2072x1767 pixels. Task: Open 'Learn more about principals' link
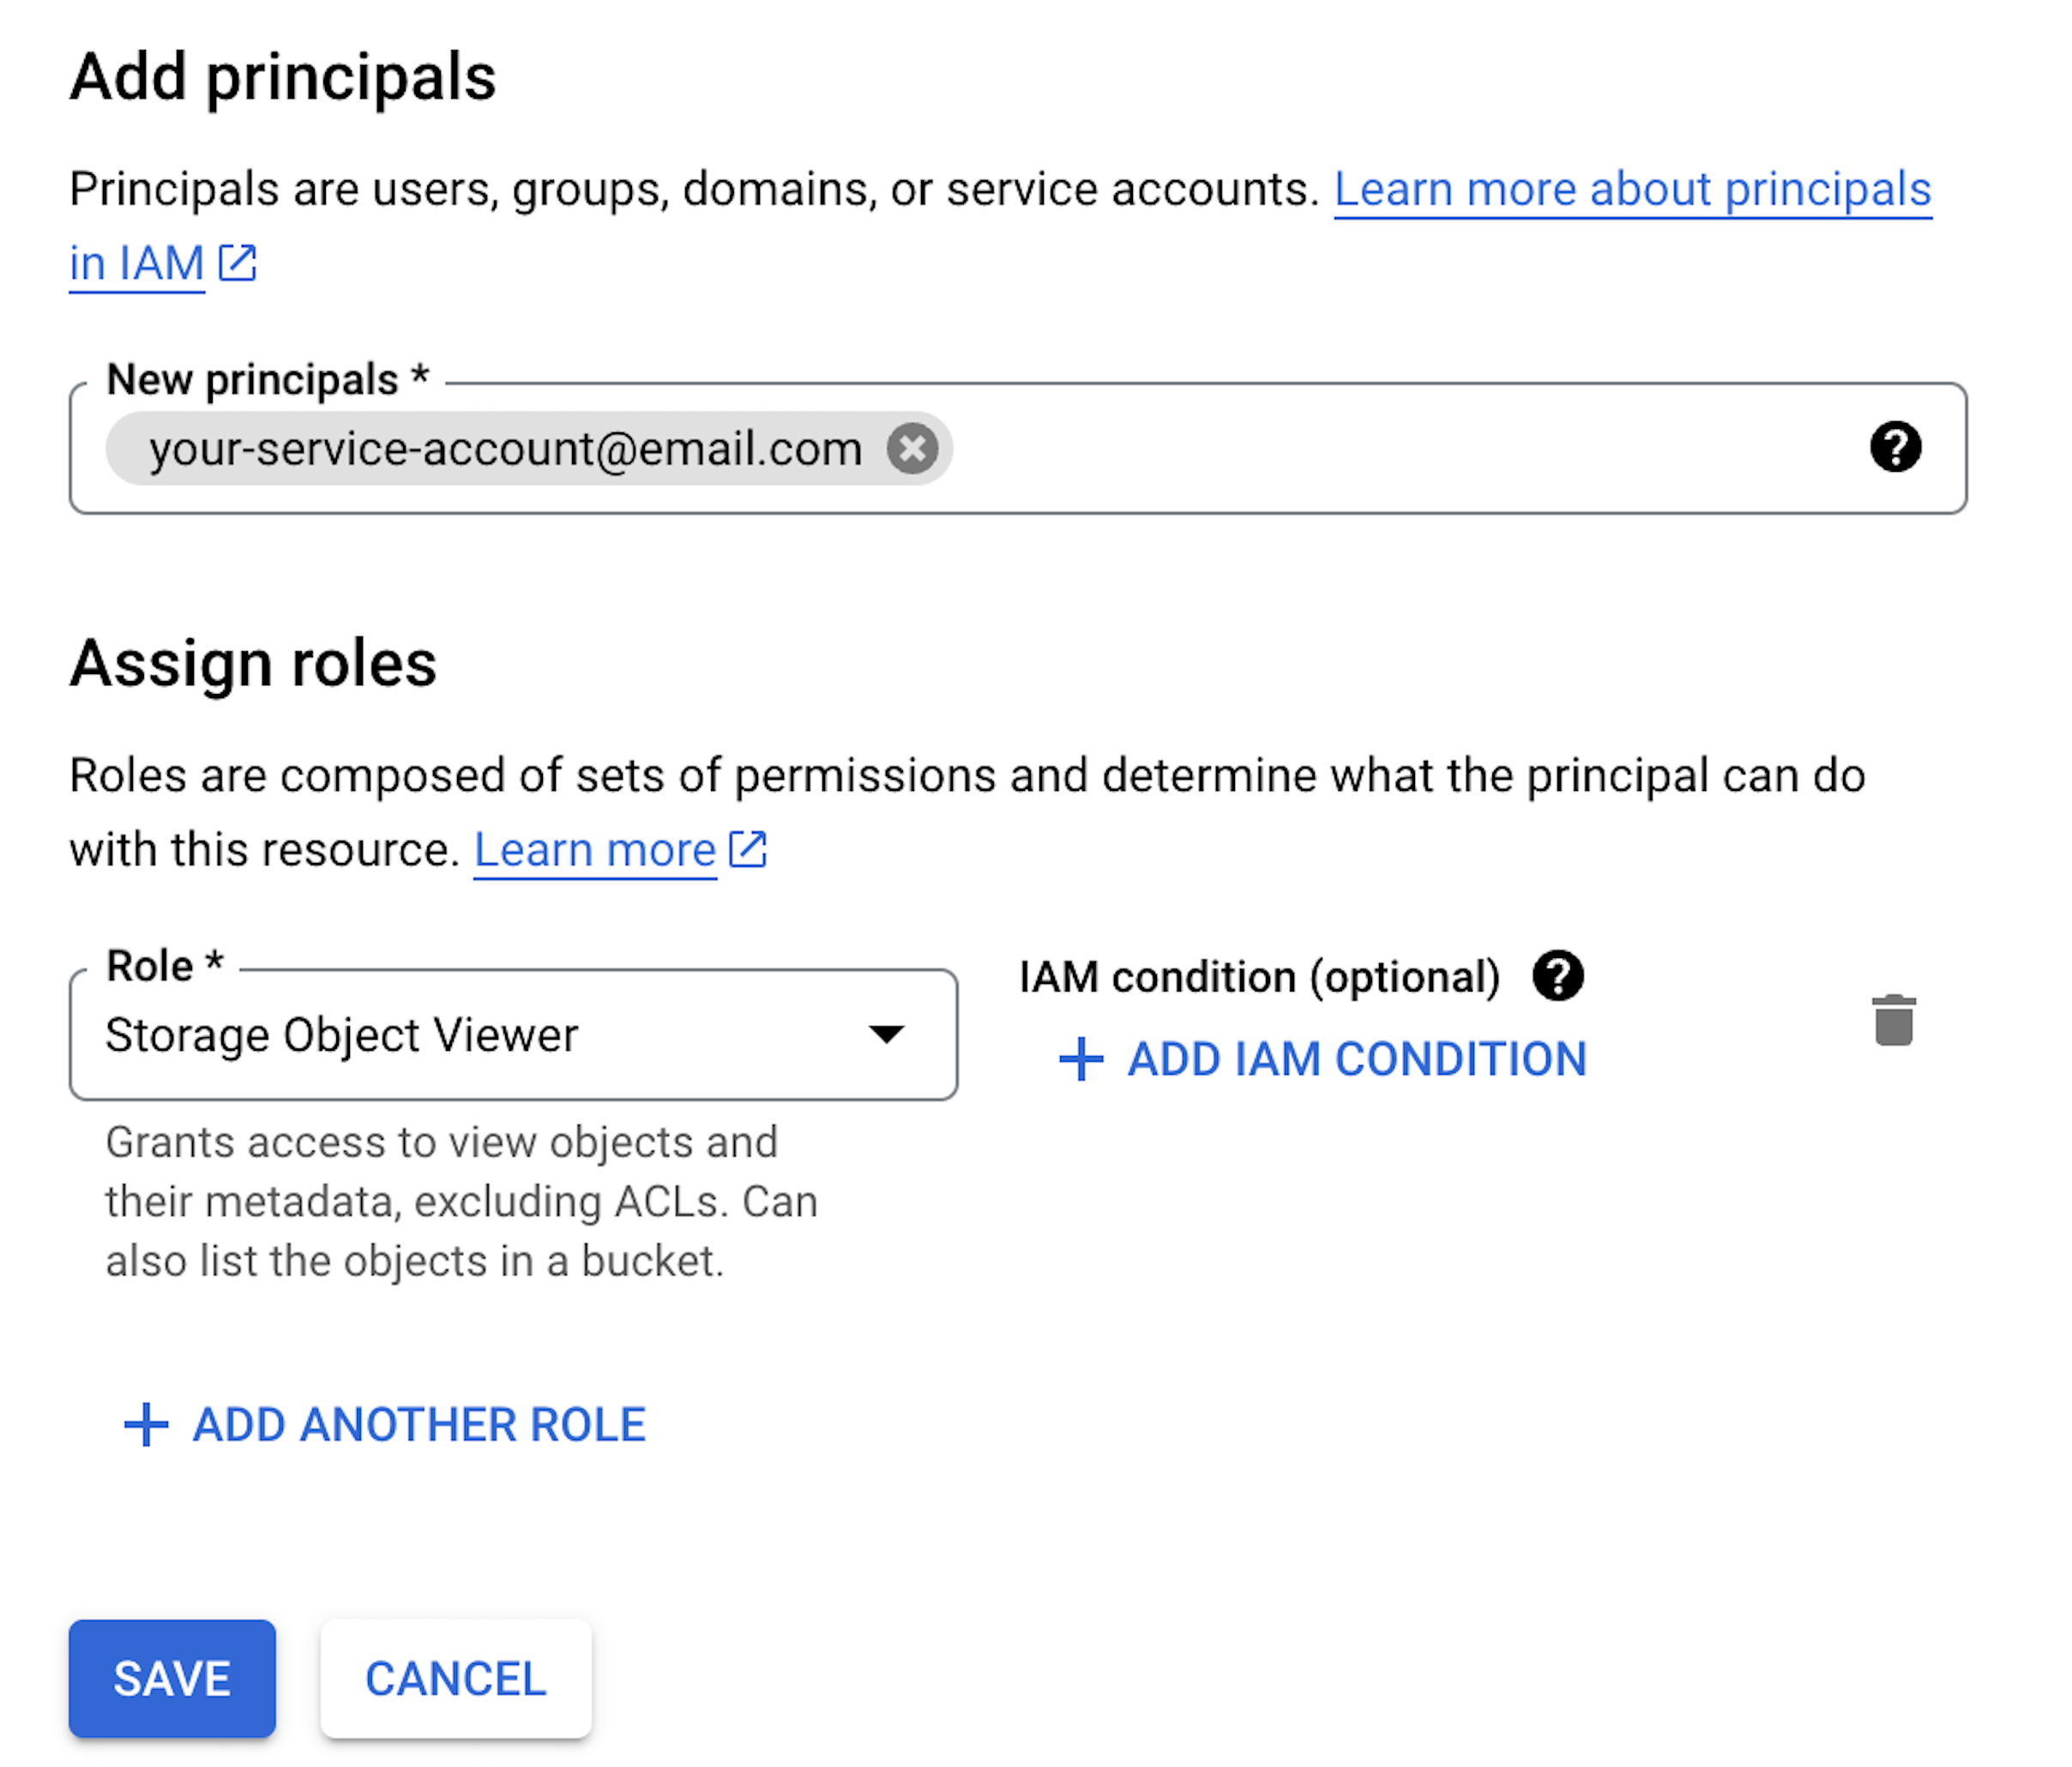coord(1633,189)
